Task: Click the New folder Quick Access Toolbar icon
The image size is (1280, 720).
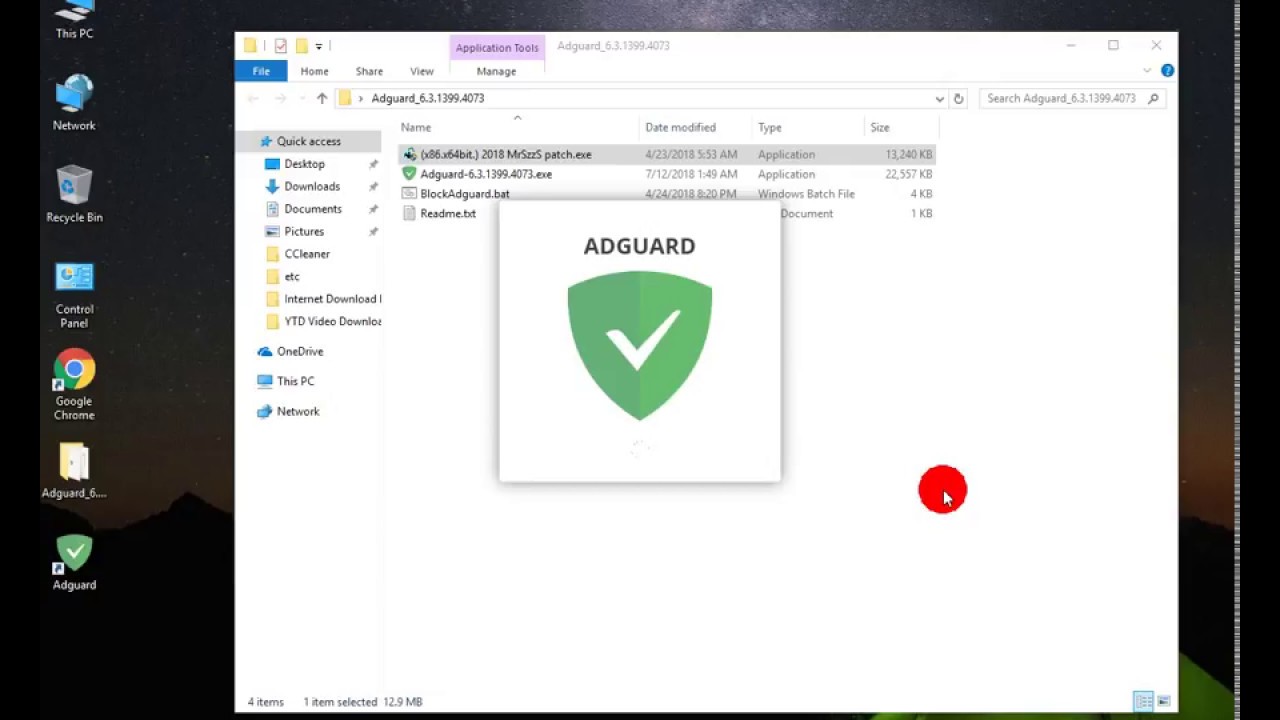Action: 301,45
